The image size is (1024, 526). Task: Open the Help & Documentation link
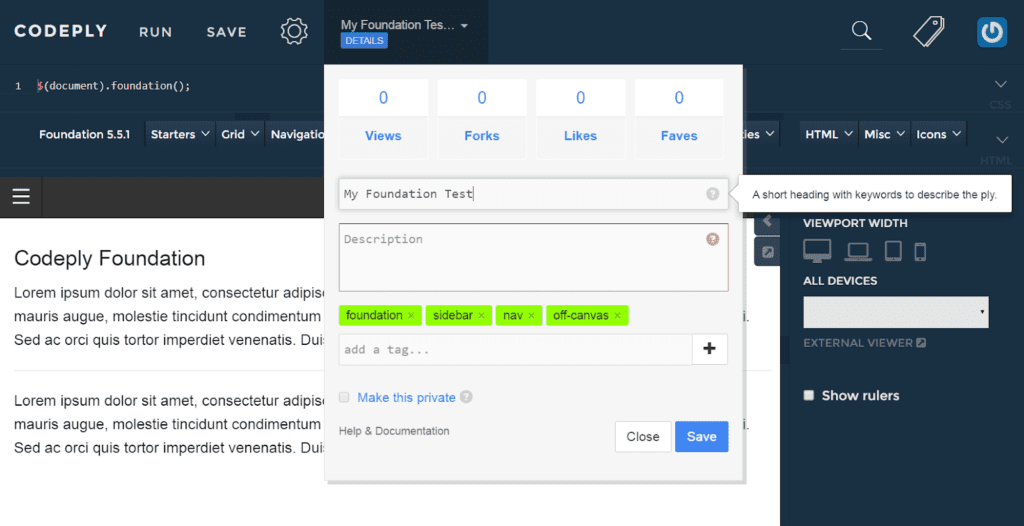click(394, 431)
